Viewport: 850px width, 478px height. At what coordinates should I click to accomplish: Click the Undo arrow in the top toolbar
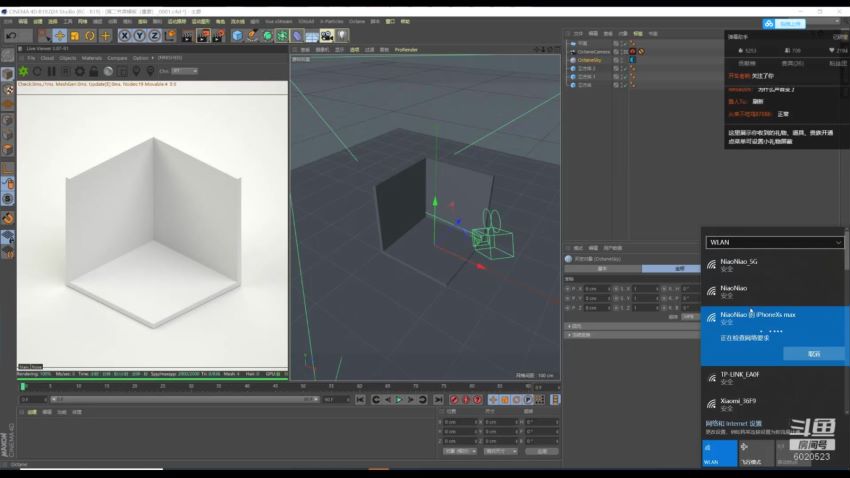(x=12, y=36)
